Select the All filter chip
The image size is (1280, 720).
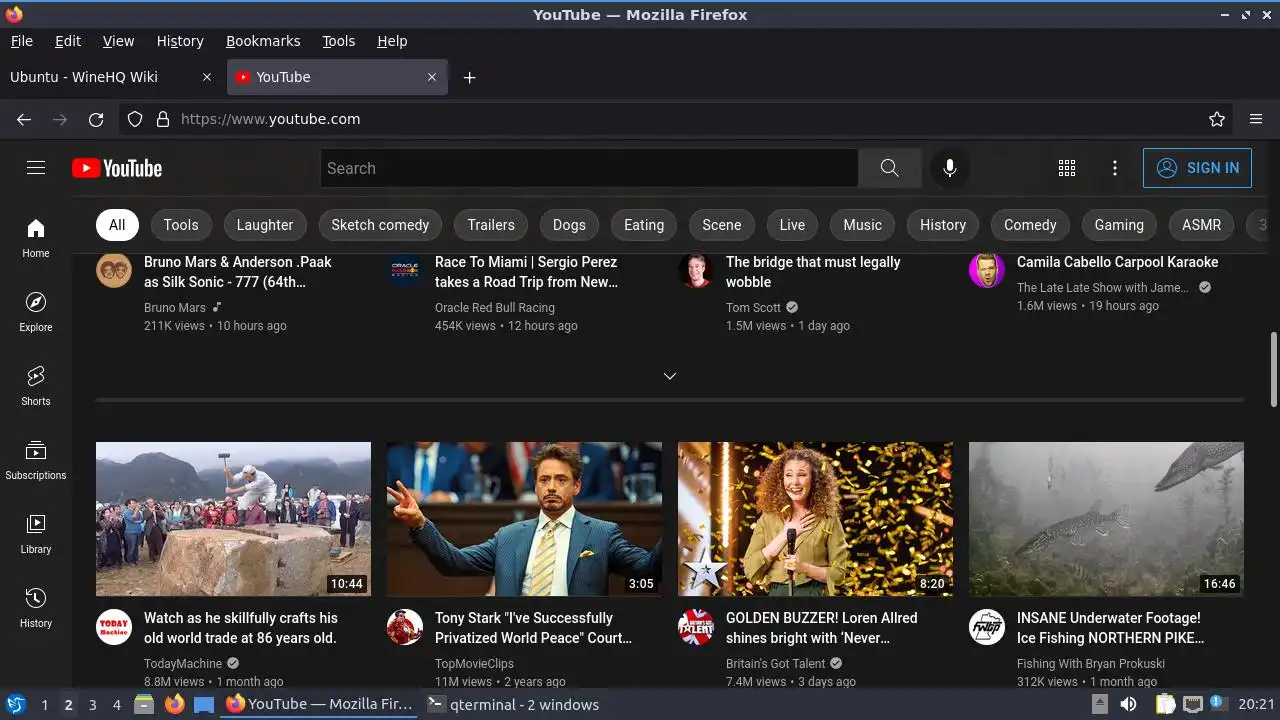click(117, 225)
